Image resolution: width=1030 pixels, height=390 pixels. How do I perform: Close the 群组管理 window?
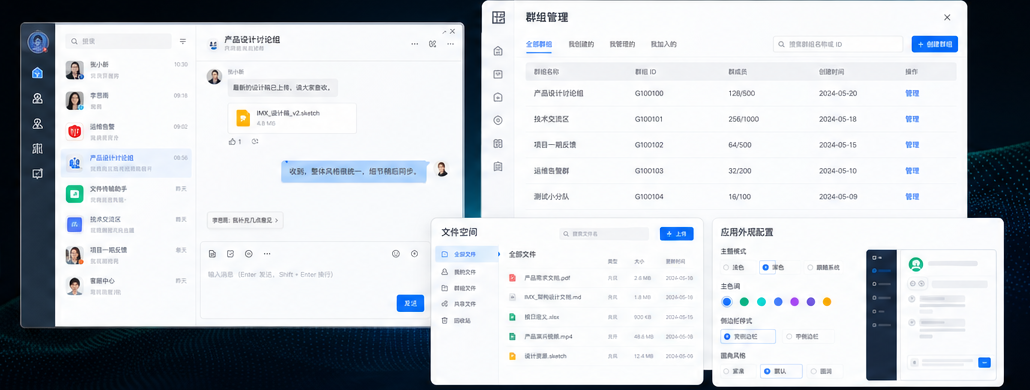[947, 18]
